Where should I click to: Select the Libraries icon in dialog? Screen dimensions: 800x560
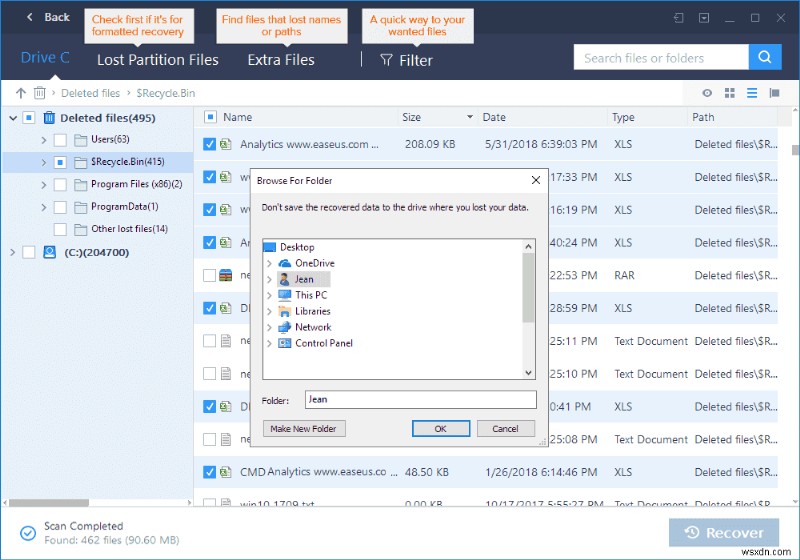(x=285, y=311)
